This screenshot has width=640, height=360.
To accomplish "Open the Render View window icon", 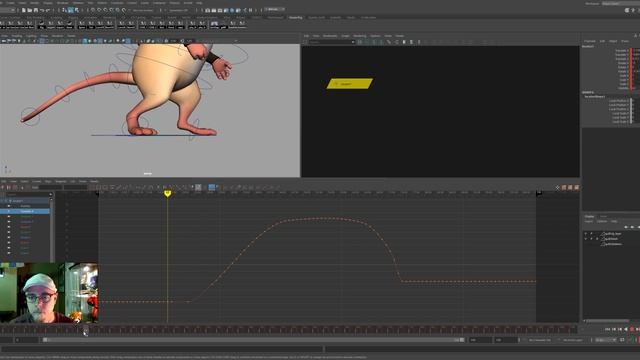I will point(207,10).
